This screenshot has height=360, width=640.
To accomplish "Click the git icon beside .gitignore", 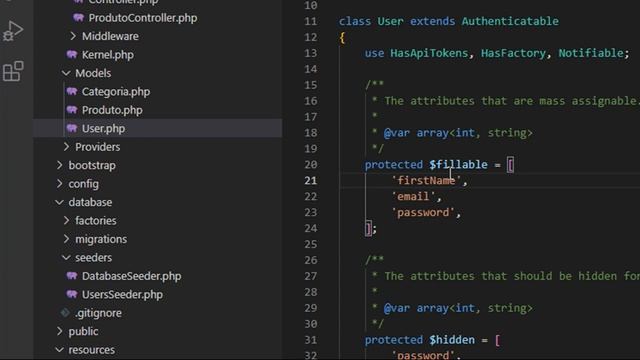I will (65, 313).
